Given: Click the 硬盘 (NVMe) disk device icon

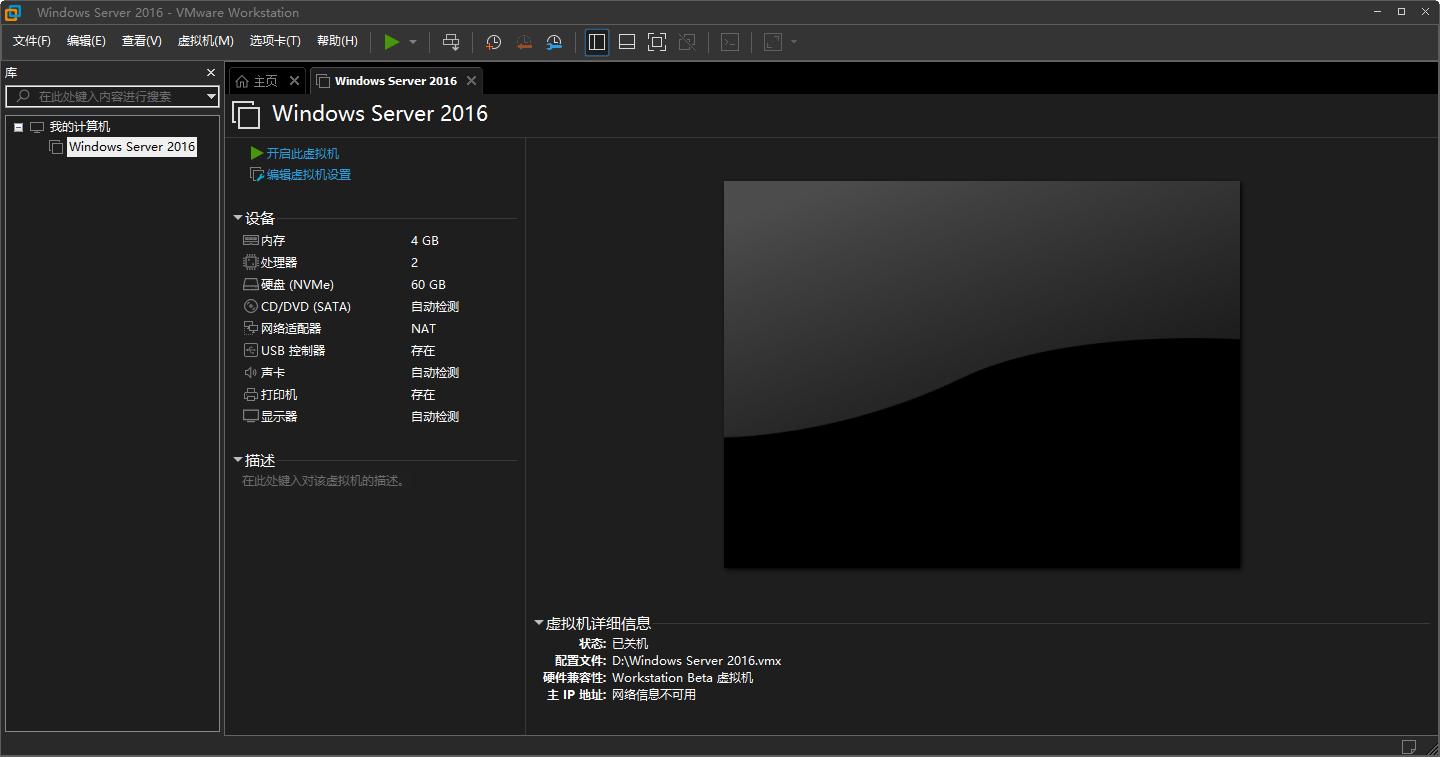Looking at the screenshot, I should point(251,285).
